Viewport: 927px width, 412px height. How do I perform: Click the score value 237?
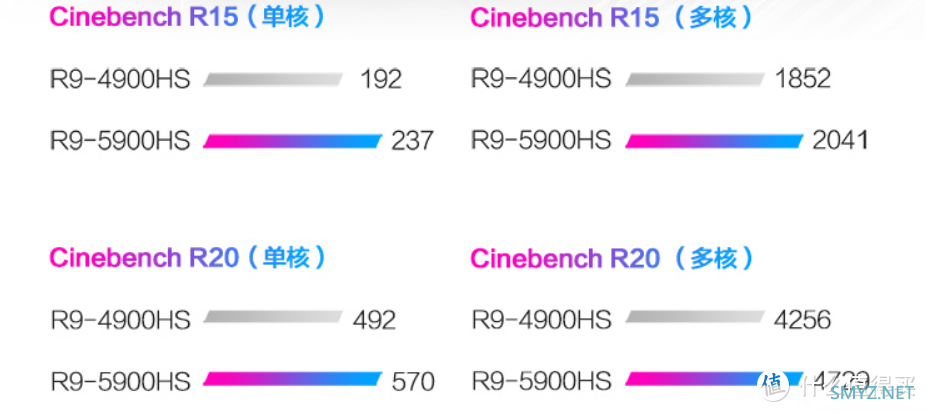412,141
